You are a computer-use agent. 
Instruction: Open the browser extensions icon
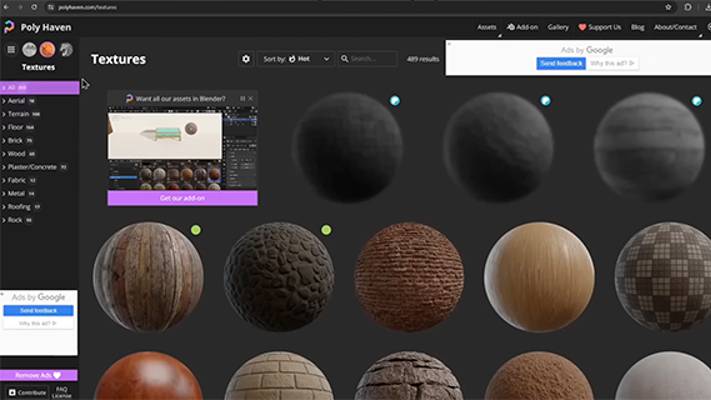[688, 7]
